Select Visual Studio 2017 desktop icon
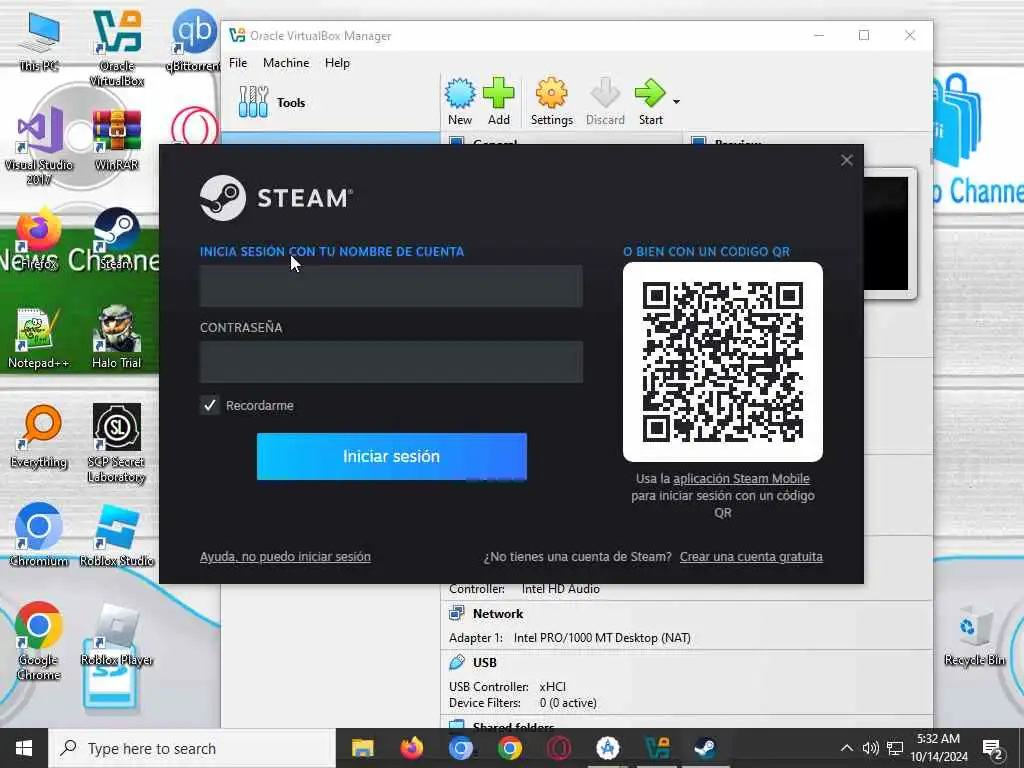This screenshot has height=768, width=1024. pyautogui.click(x=39, y=146)
